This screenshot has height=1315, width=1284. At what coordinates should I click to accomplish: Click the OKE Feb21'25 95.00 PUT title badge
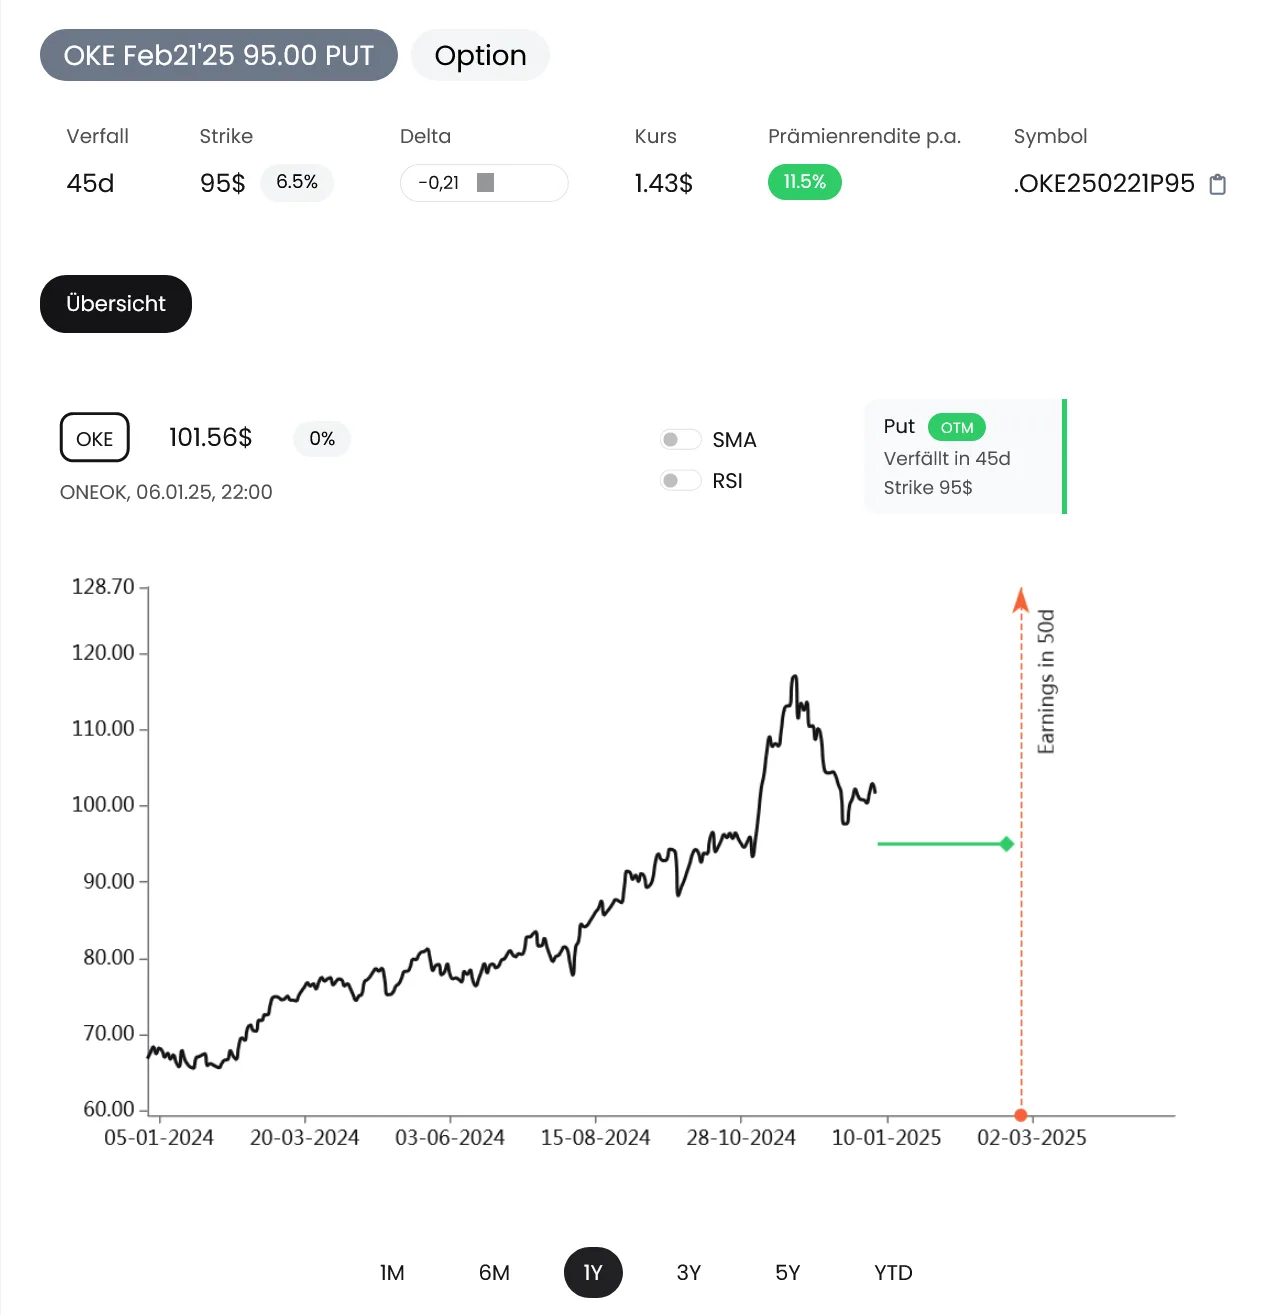219,55
